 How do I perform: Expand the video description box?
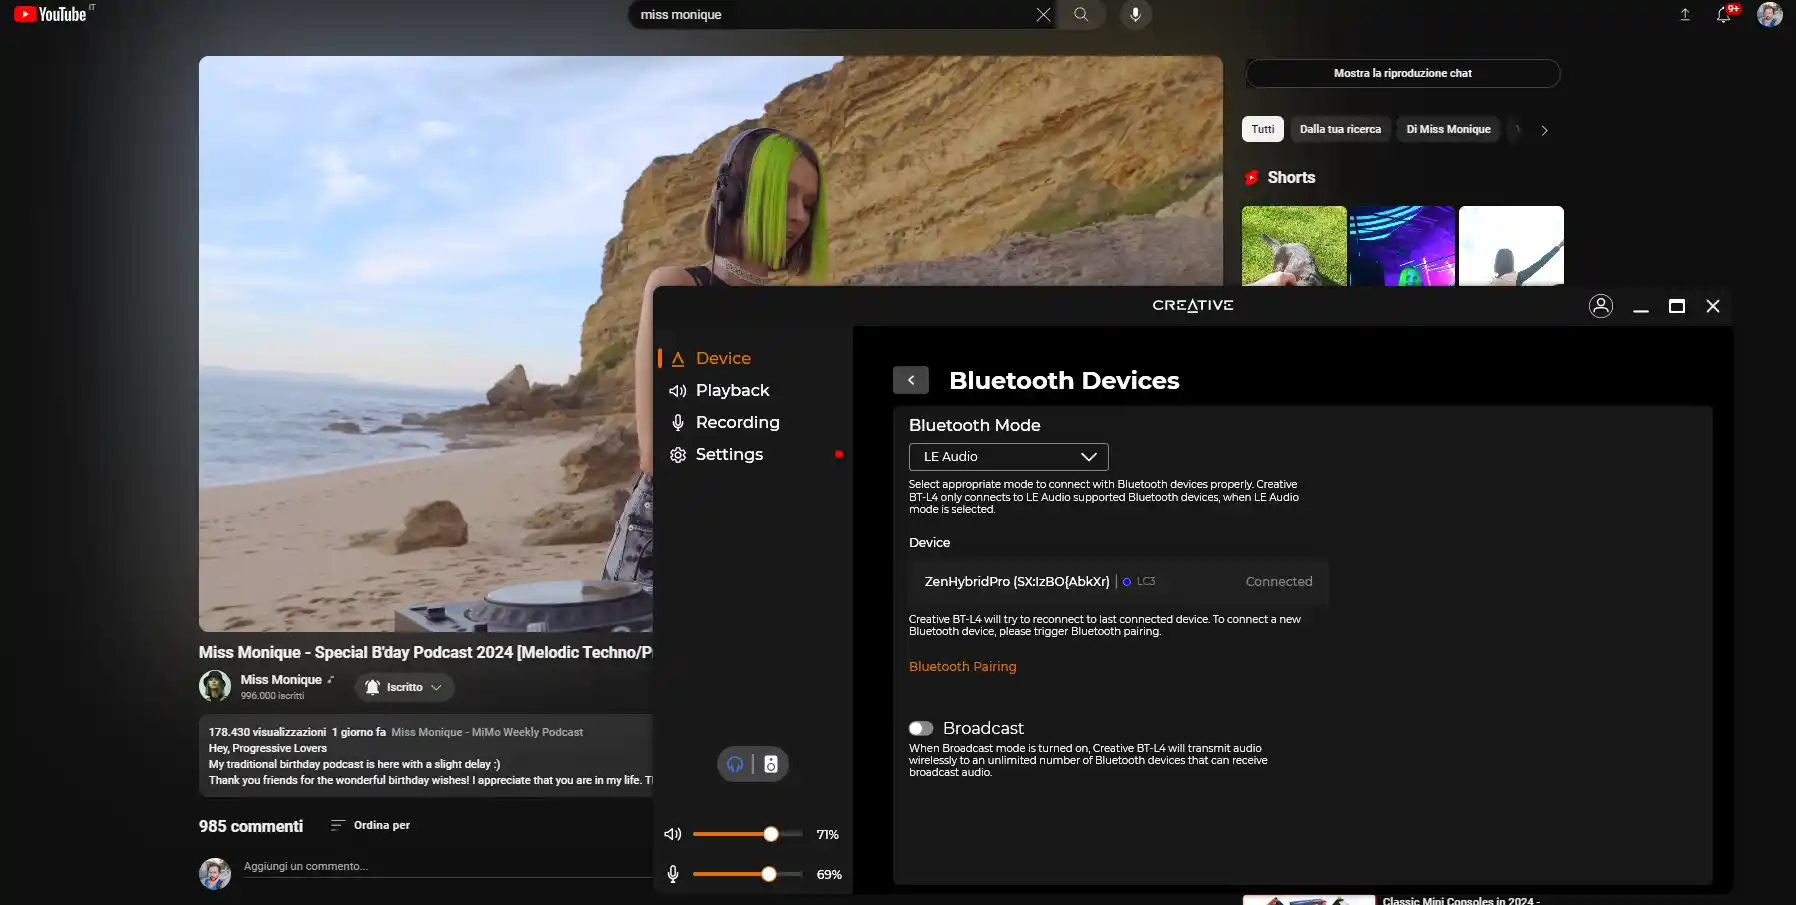(426, 756)
